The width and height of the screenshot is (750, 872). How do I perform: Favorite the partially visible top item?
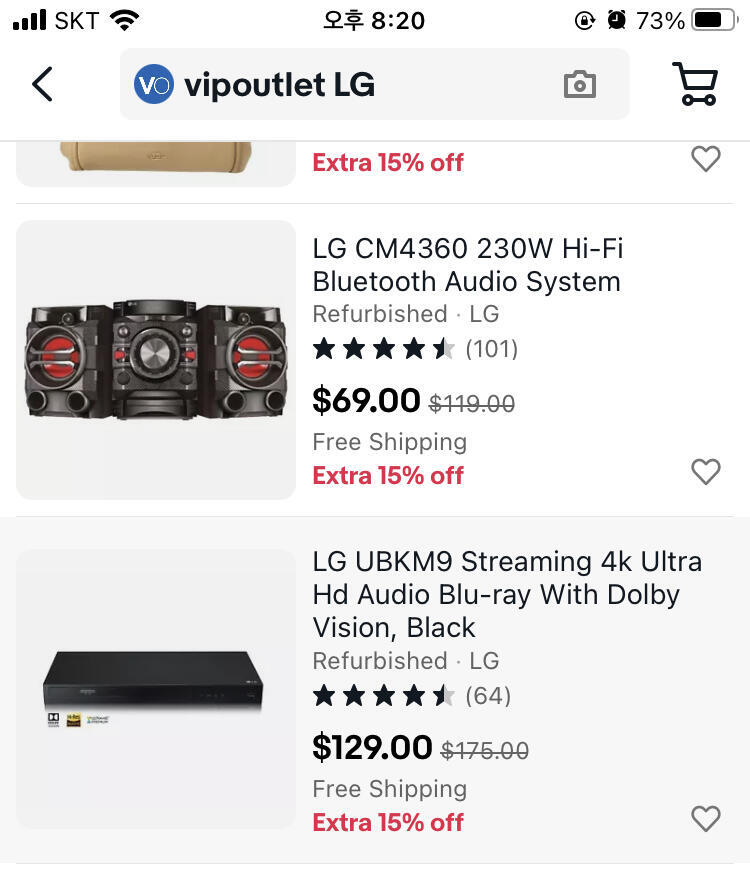(706, 159)
